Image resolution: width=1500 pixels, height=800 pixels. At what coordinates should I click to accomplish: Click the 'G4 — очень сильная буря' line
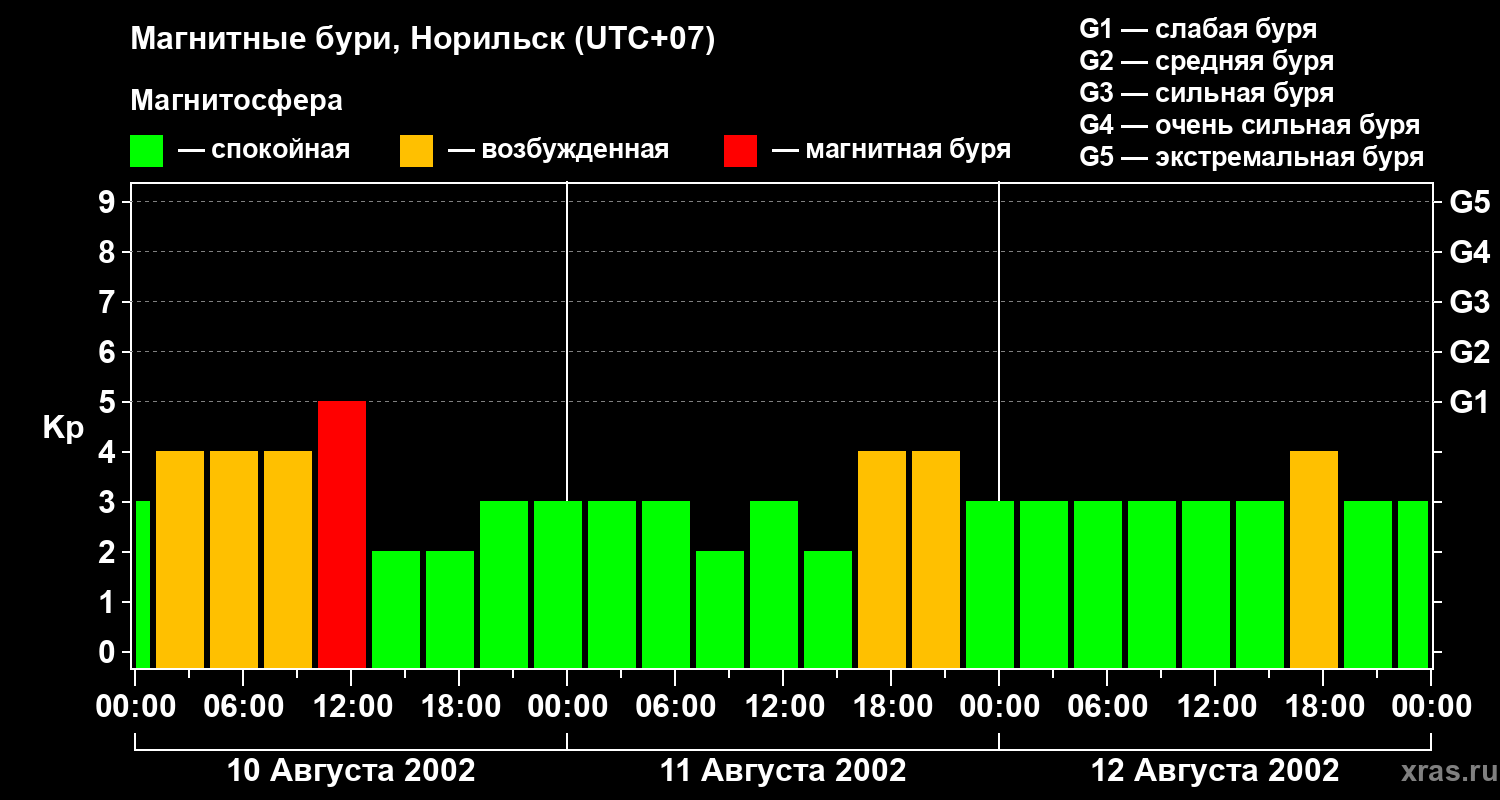(1250, 125)
